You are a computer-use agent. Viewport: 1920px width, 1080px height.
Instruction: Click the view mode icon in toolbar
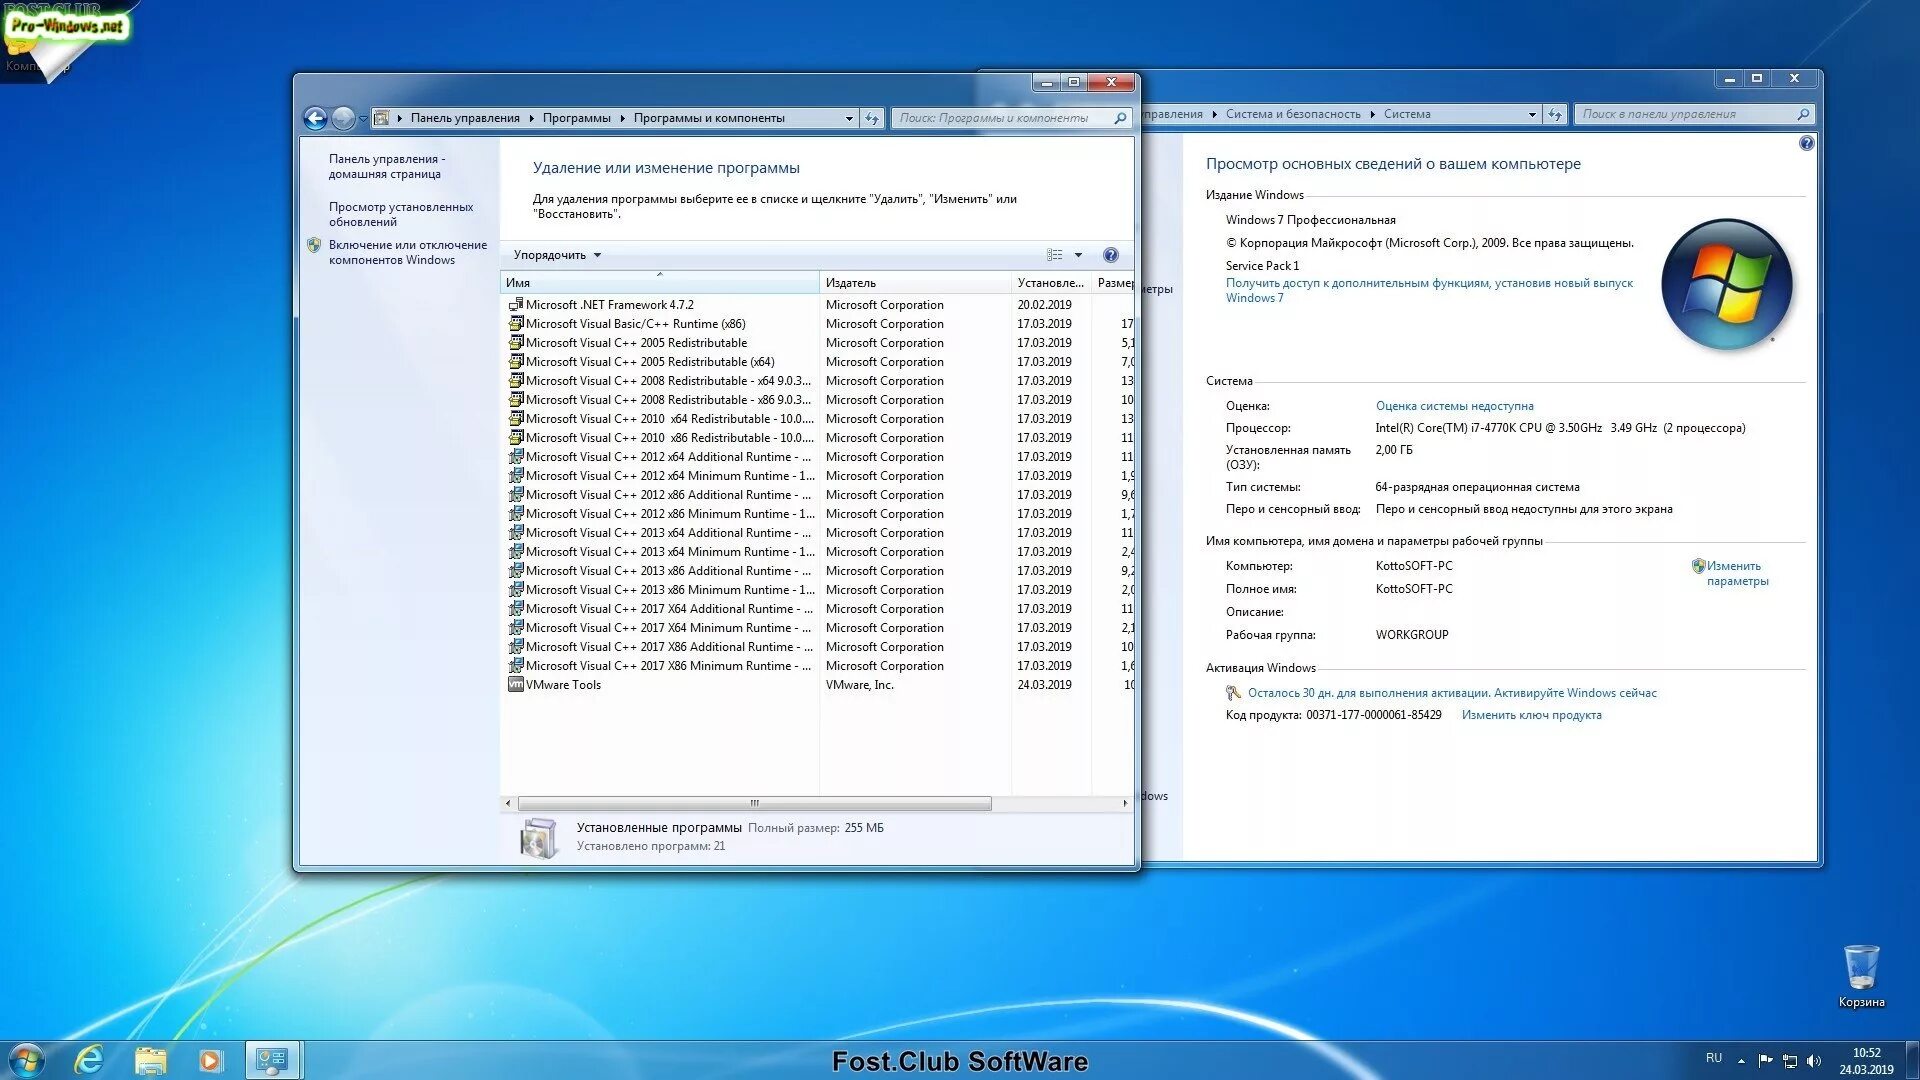point(1055,255)
